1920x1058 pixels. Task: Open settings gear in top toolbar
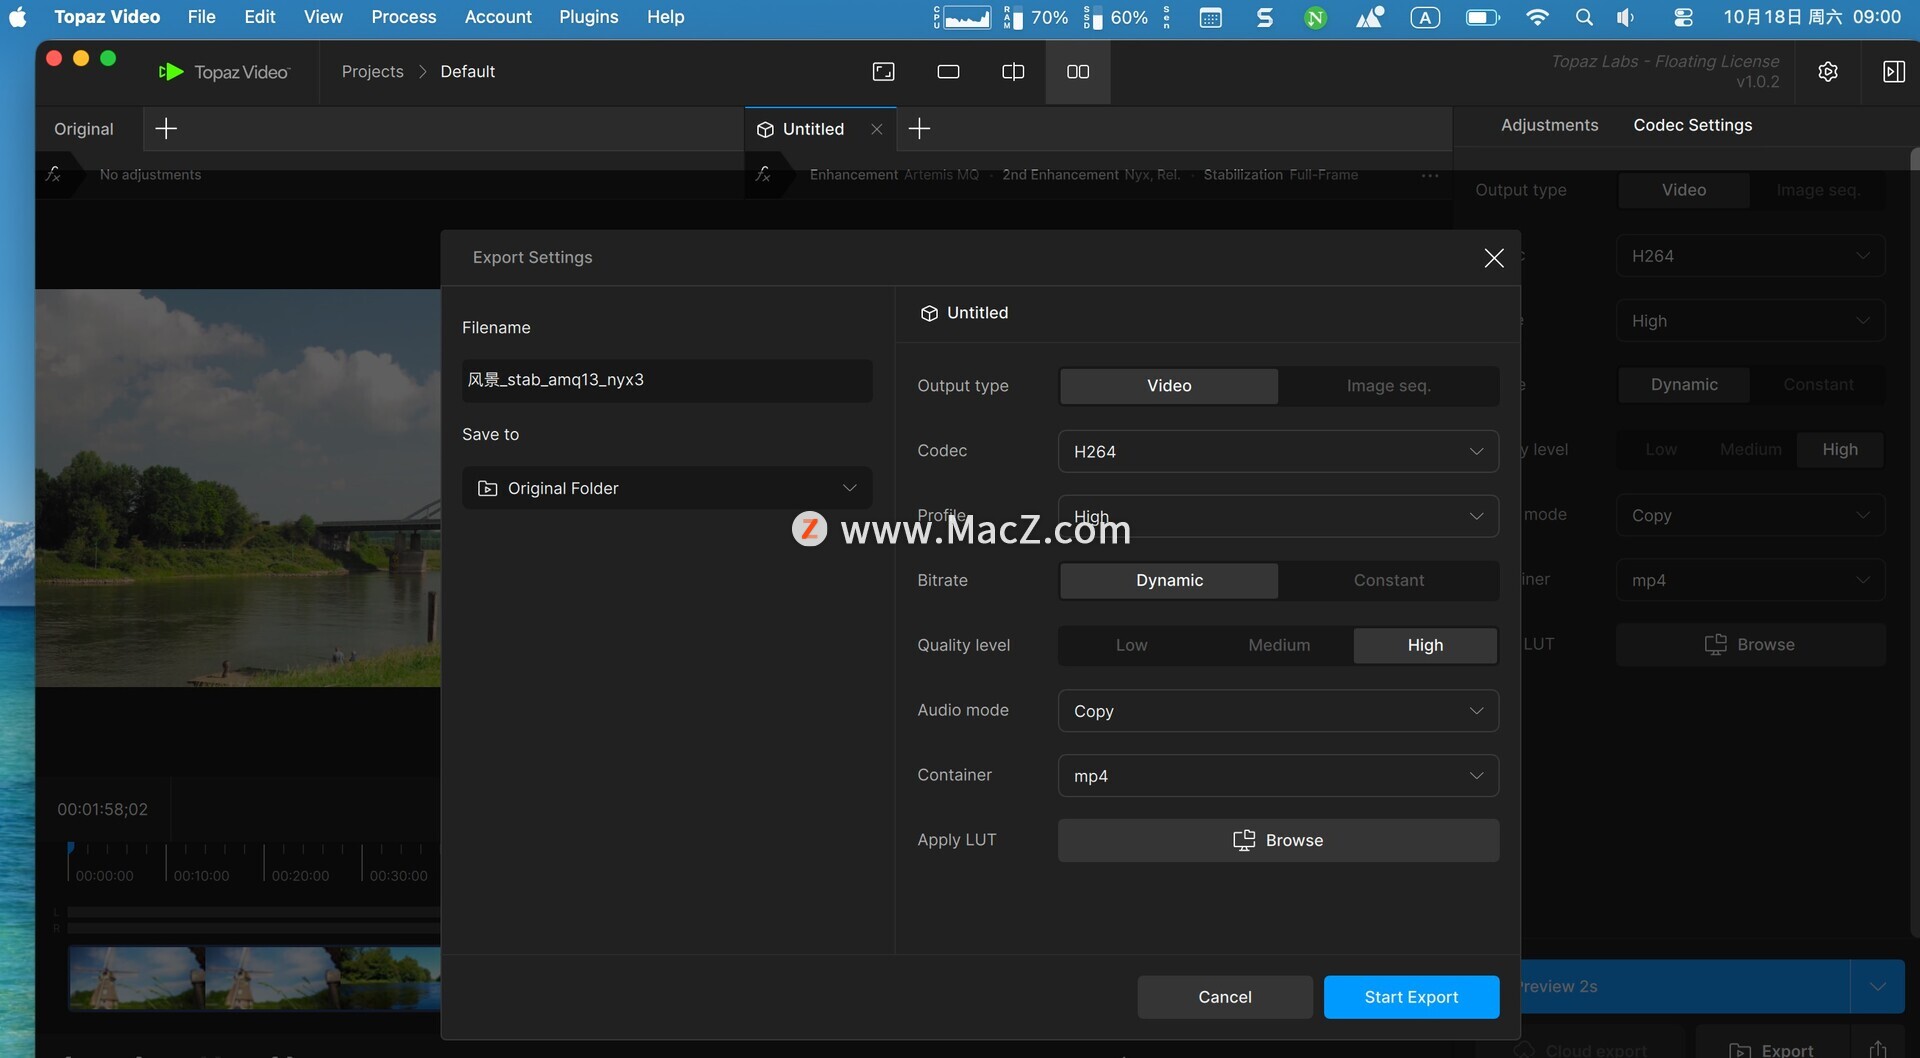[1828, 72]
